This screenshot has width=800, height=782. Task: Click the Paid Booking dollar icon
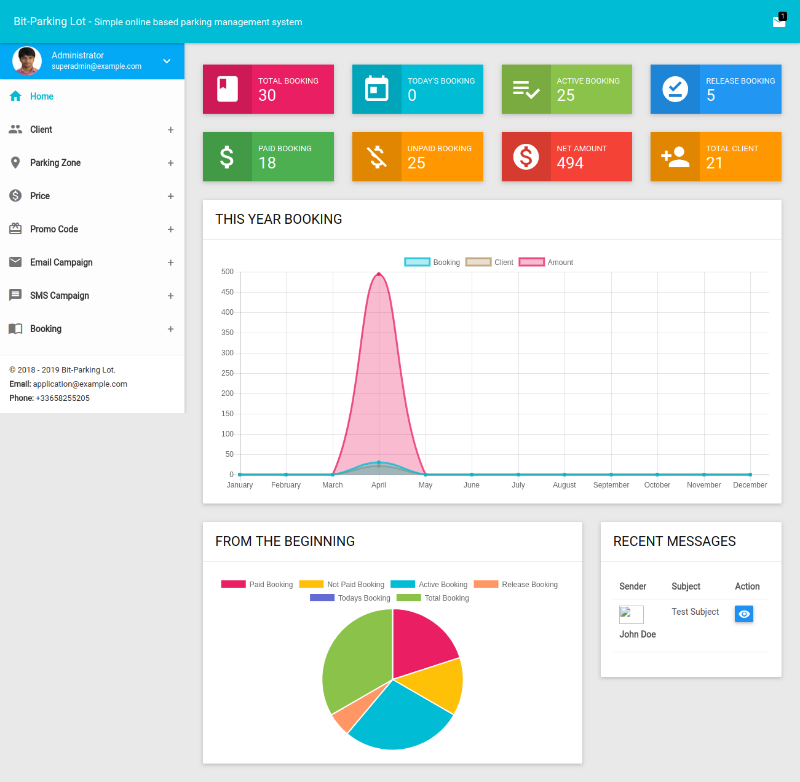coord(227,157)
